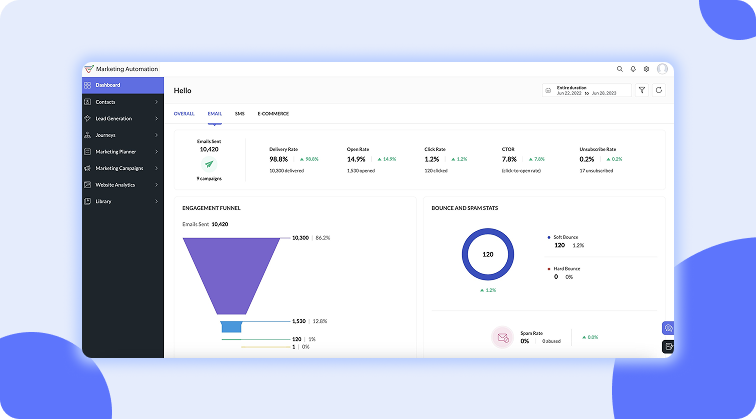Image resolution: width=756 pixels, height=419 pixels.
Task: Switch to the Overall tab
Action: pos(184,114)
